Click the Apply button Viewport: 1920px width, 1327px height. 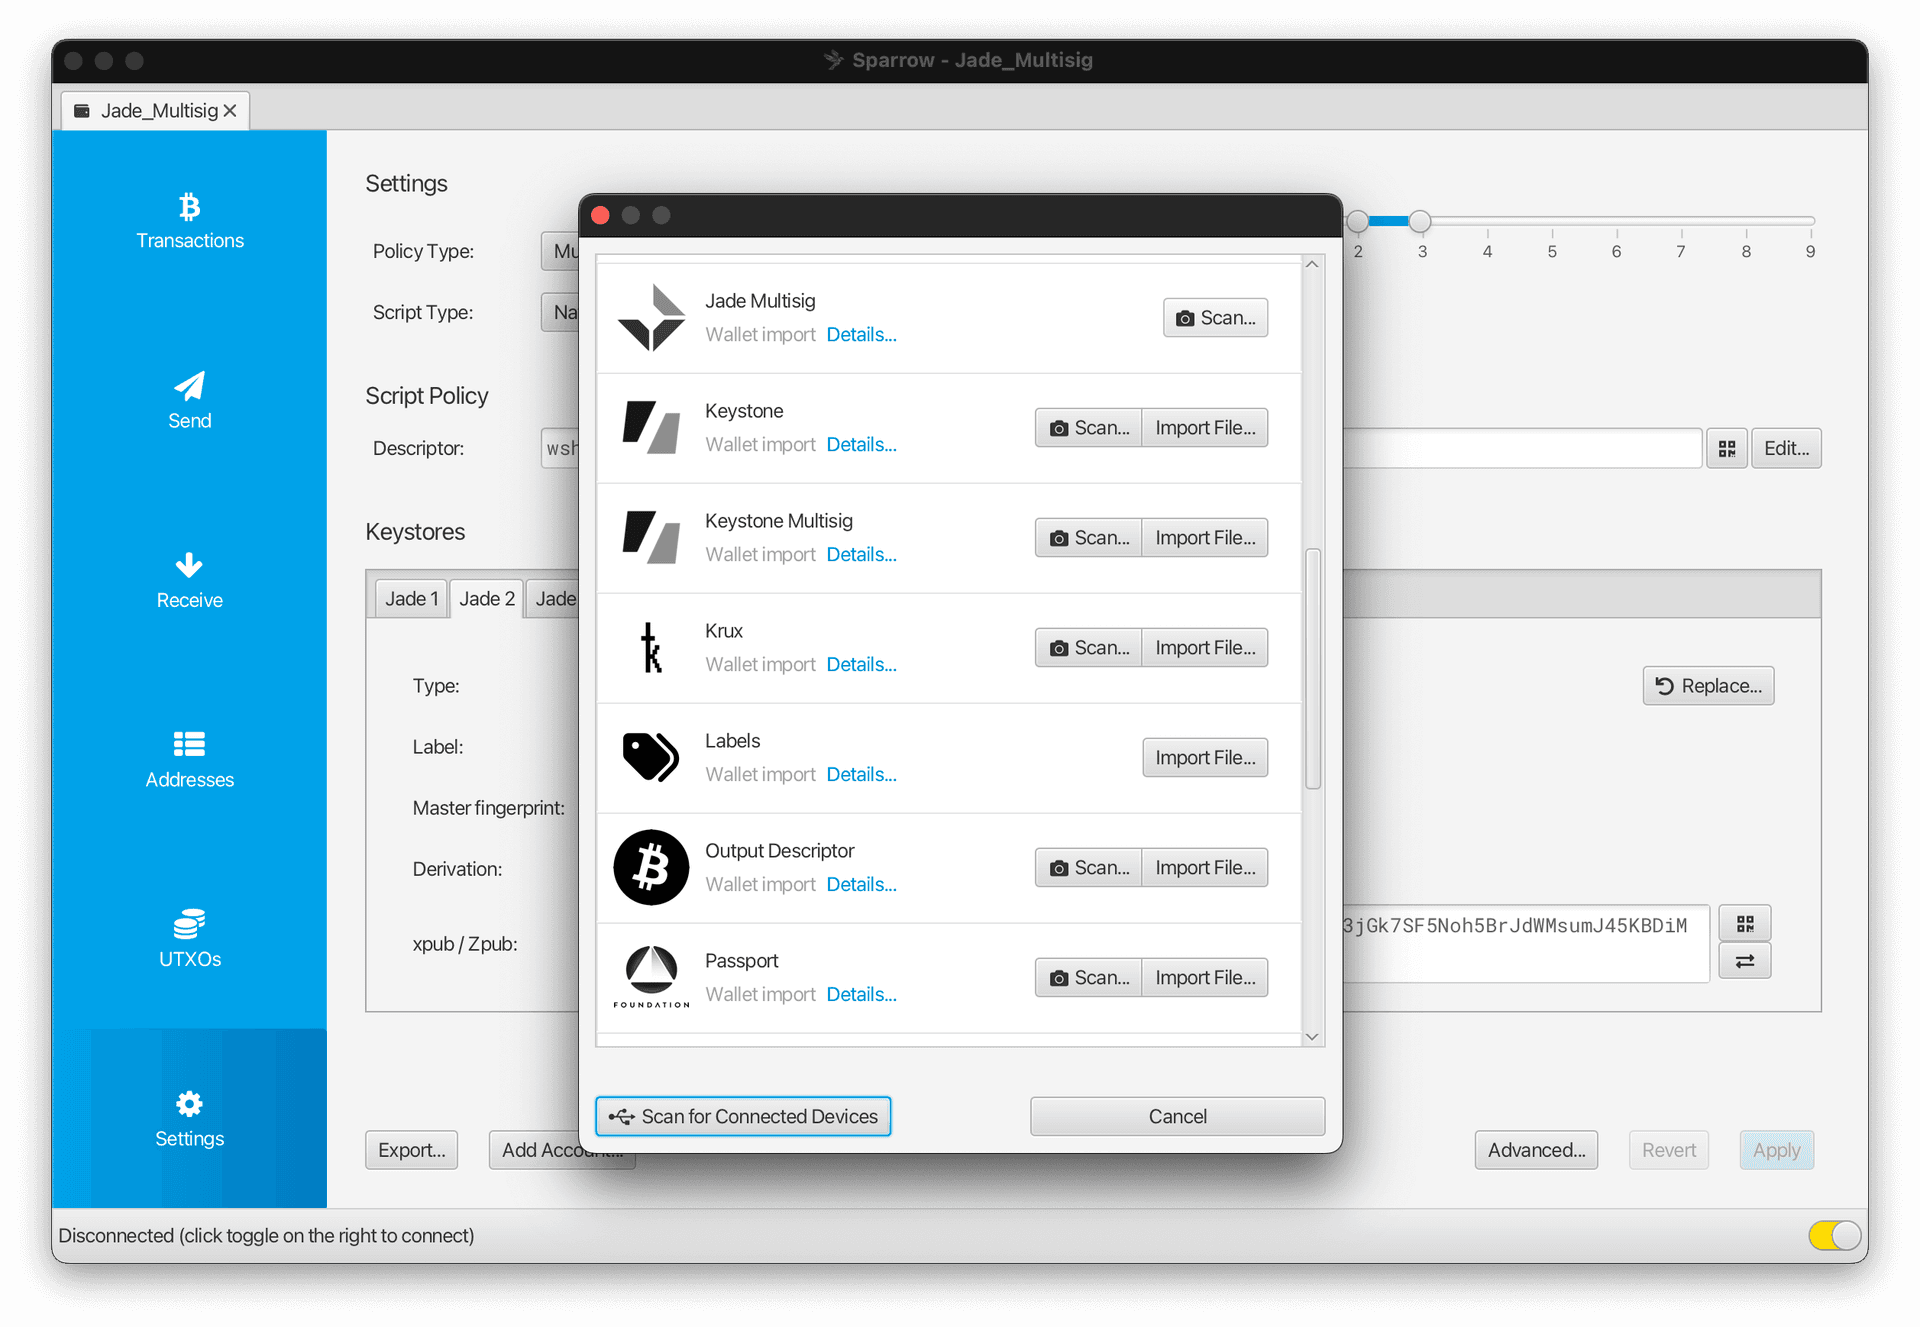[1776, 1150]
